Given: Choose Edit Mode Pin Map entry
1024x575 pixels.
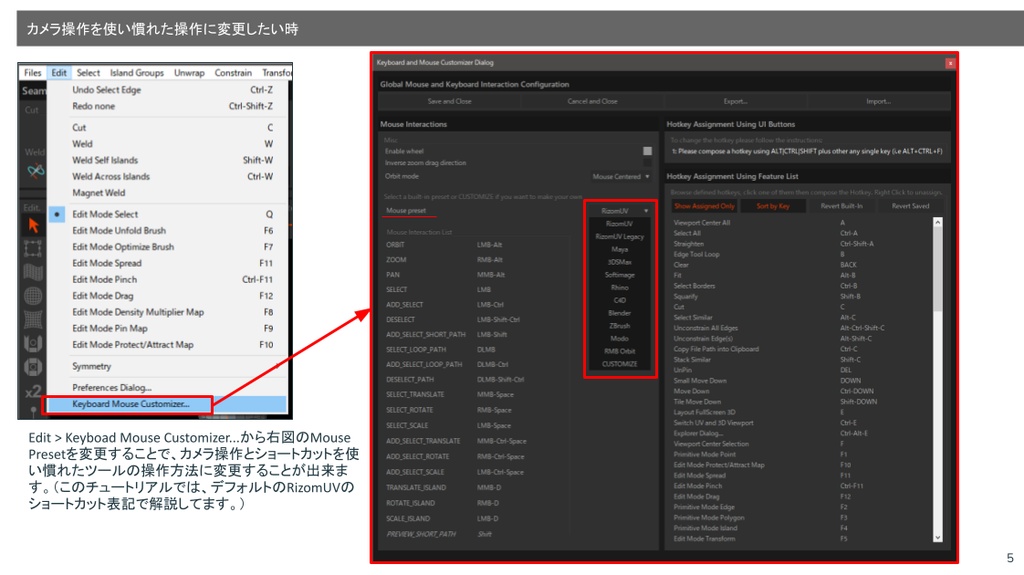Looking at the screenshot, I should (x=167, y=329).
